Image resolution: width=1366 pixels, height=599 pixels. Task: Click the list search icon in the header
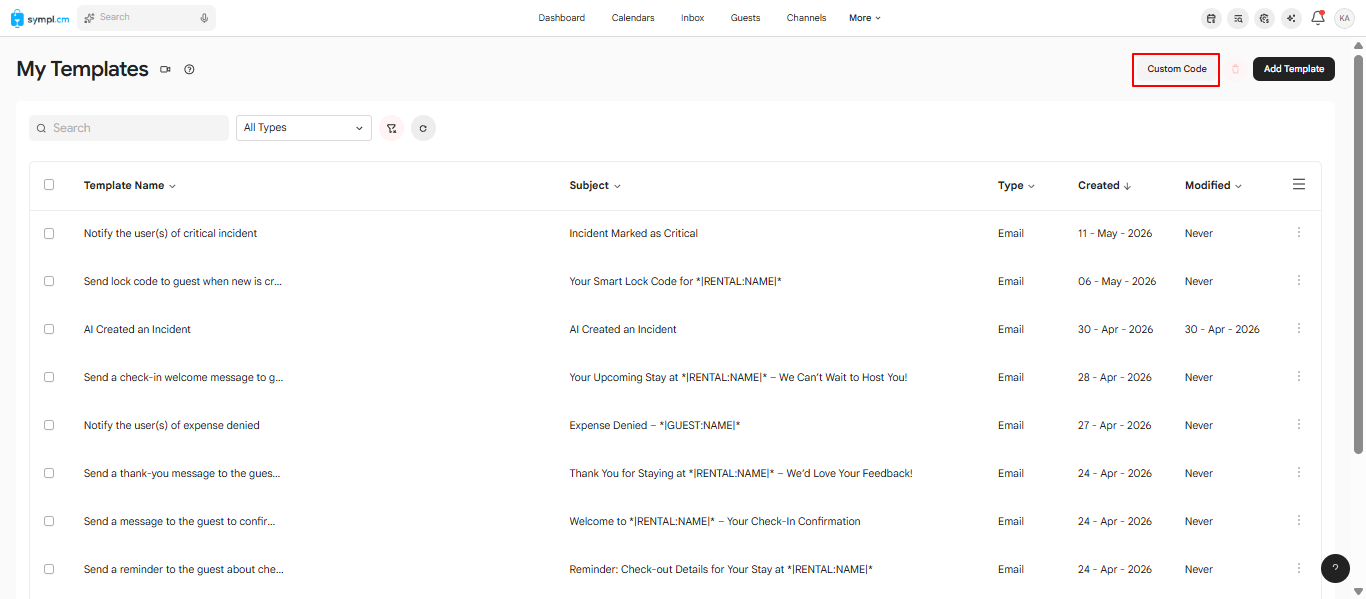tap(1238, 18)
